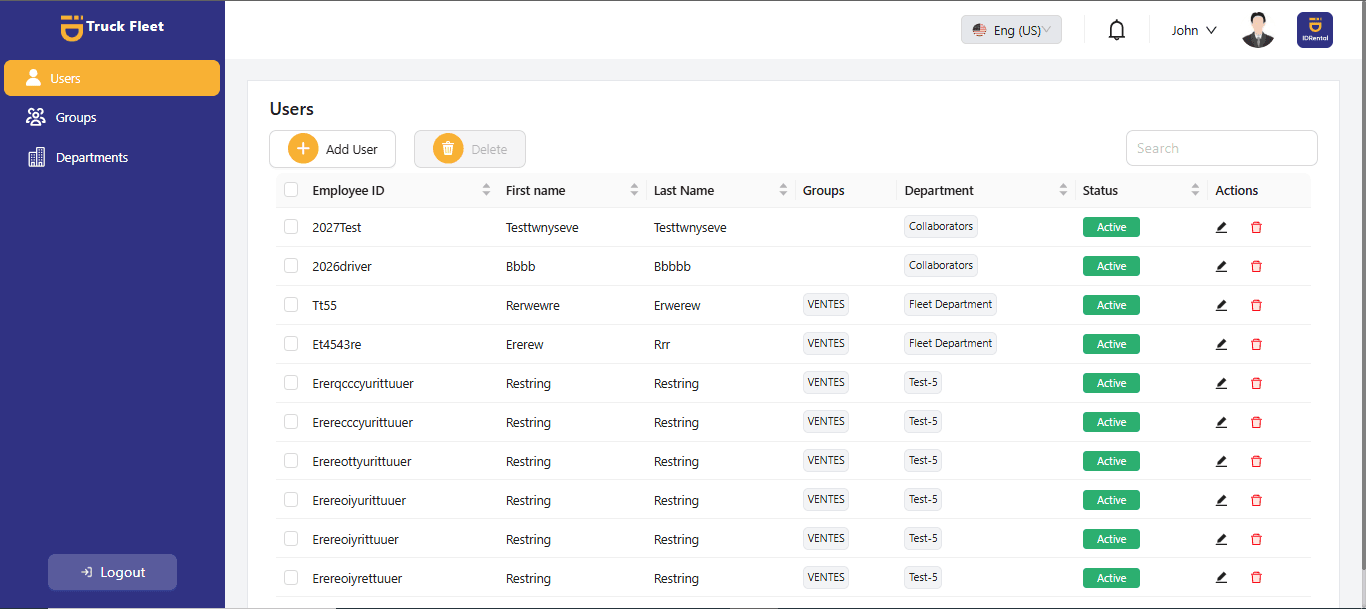1366x609 pixels.
Task: Select the Ererecccyurittuuer checkbox
Action: point(291,422)
